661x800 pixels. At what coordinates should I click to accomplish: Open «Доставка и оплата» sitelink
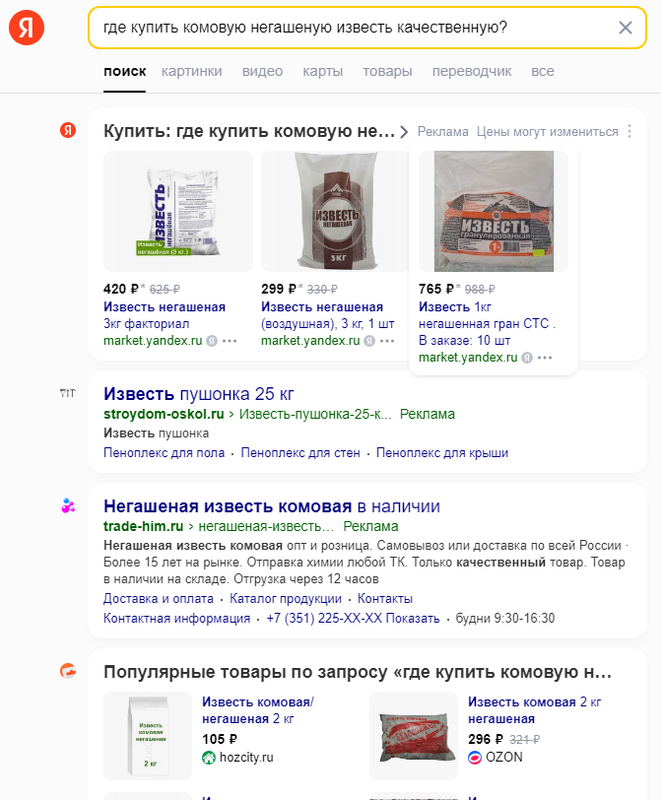point(159,599)
